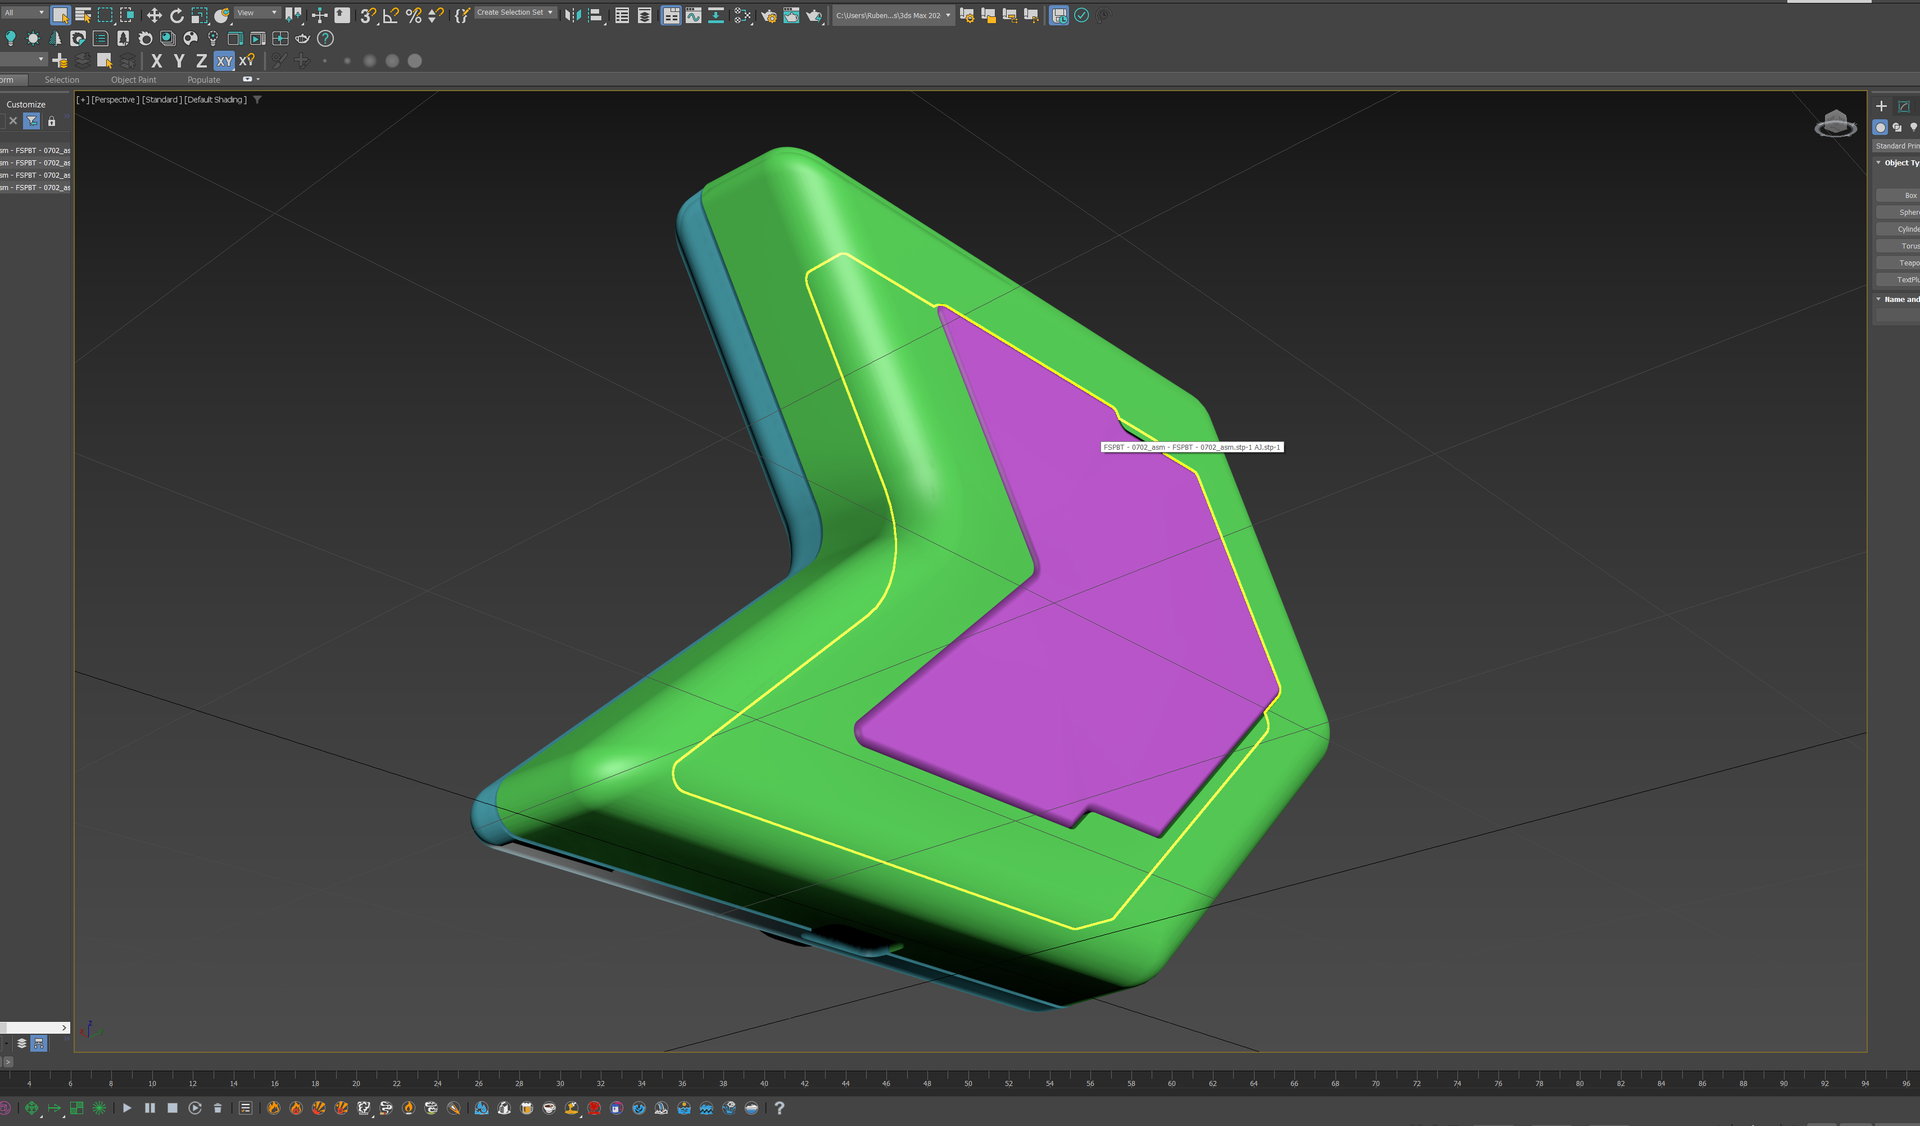
Task: Click the lightbulb icon at start of second row
Action: [10, 38]
